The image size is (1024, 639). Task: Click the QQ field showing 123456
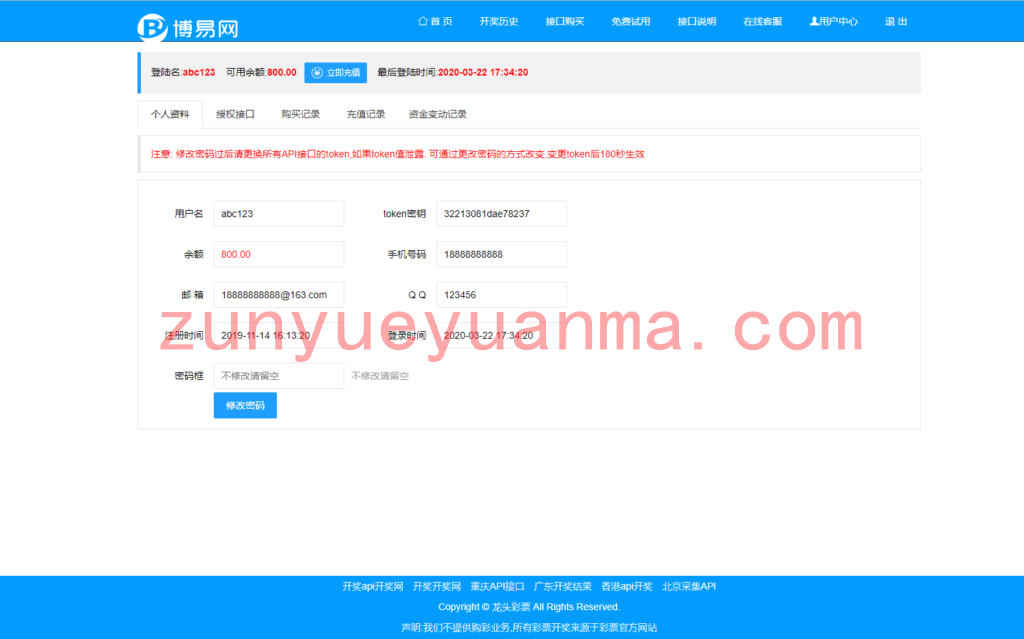tap(501, 295)
